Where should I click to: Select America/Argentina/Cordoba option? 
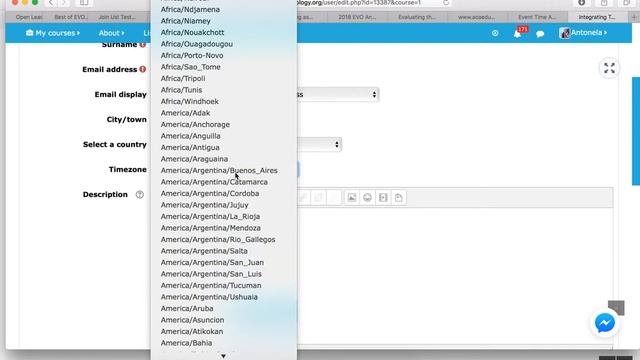tap(210, 193)
